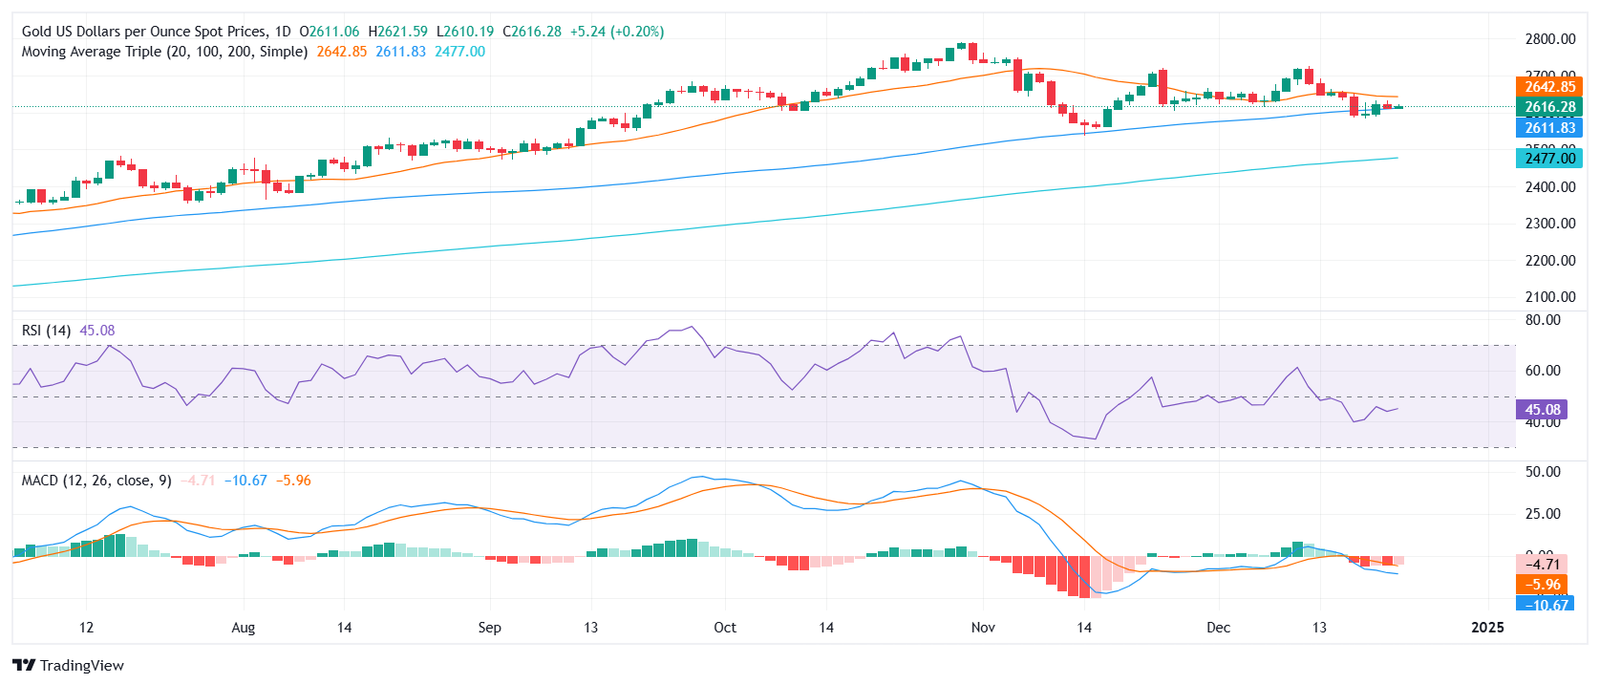
Task: Select the RSI (14) indicator legend
Action: [46, 330]
